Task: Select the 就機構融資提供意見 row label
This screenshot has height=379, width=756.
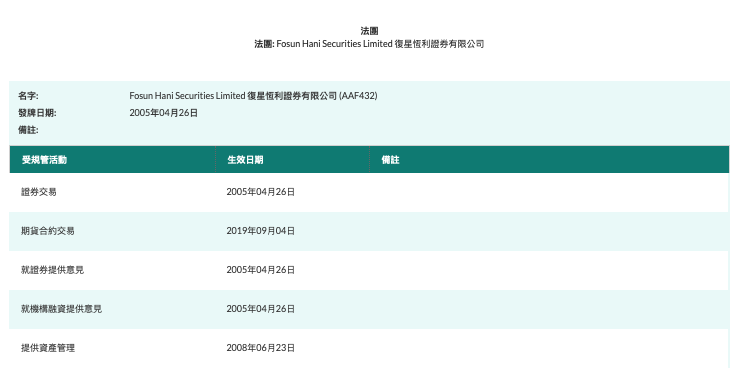Action: click(61, 309)
